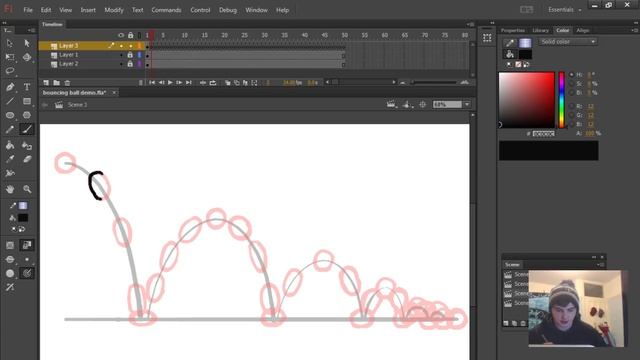
Task: Open the collapsed Transform panel icon
Action: pos(487,38)
